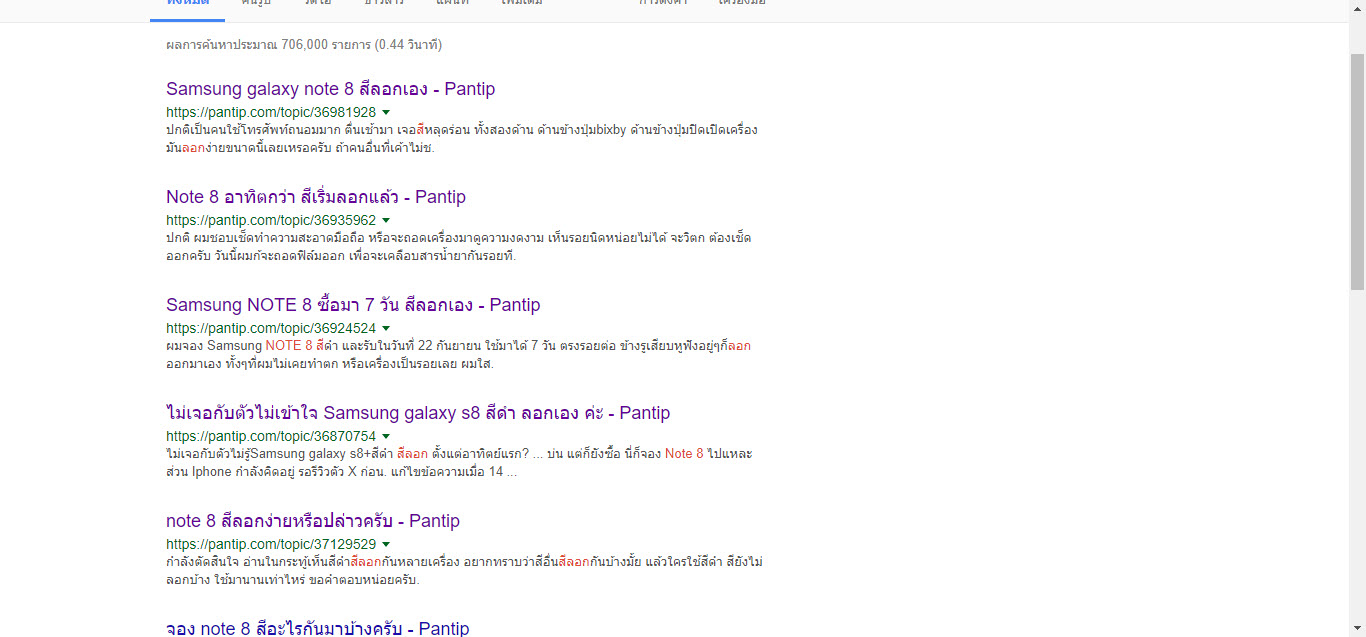Open the 'note 8 สีลอกง่ายหรือปล่าวครับ' result
The height and width of the screenshot is (637, 1366).
click(x=313, y=521)
